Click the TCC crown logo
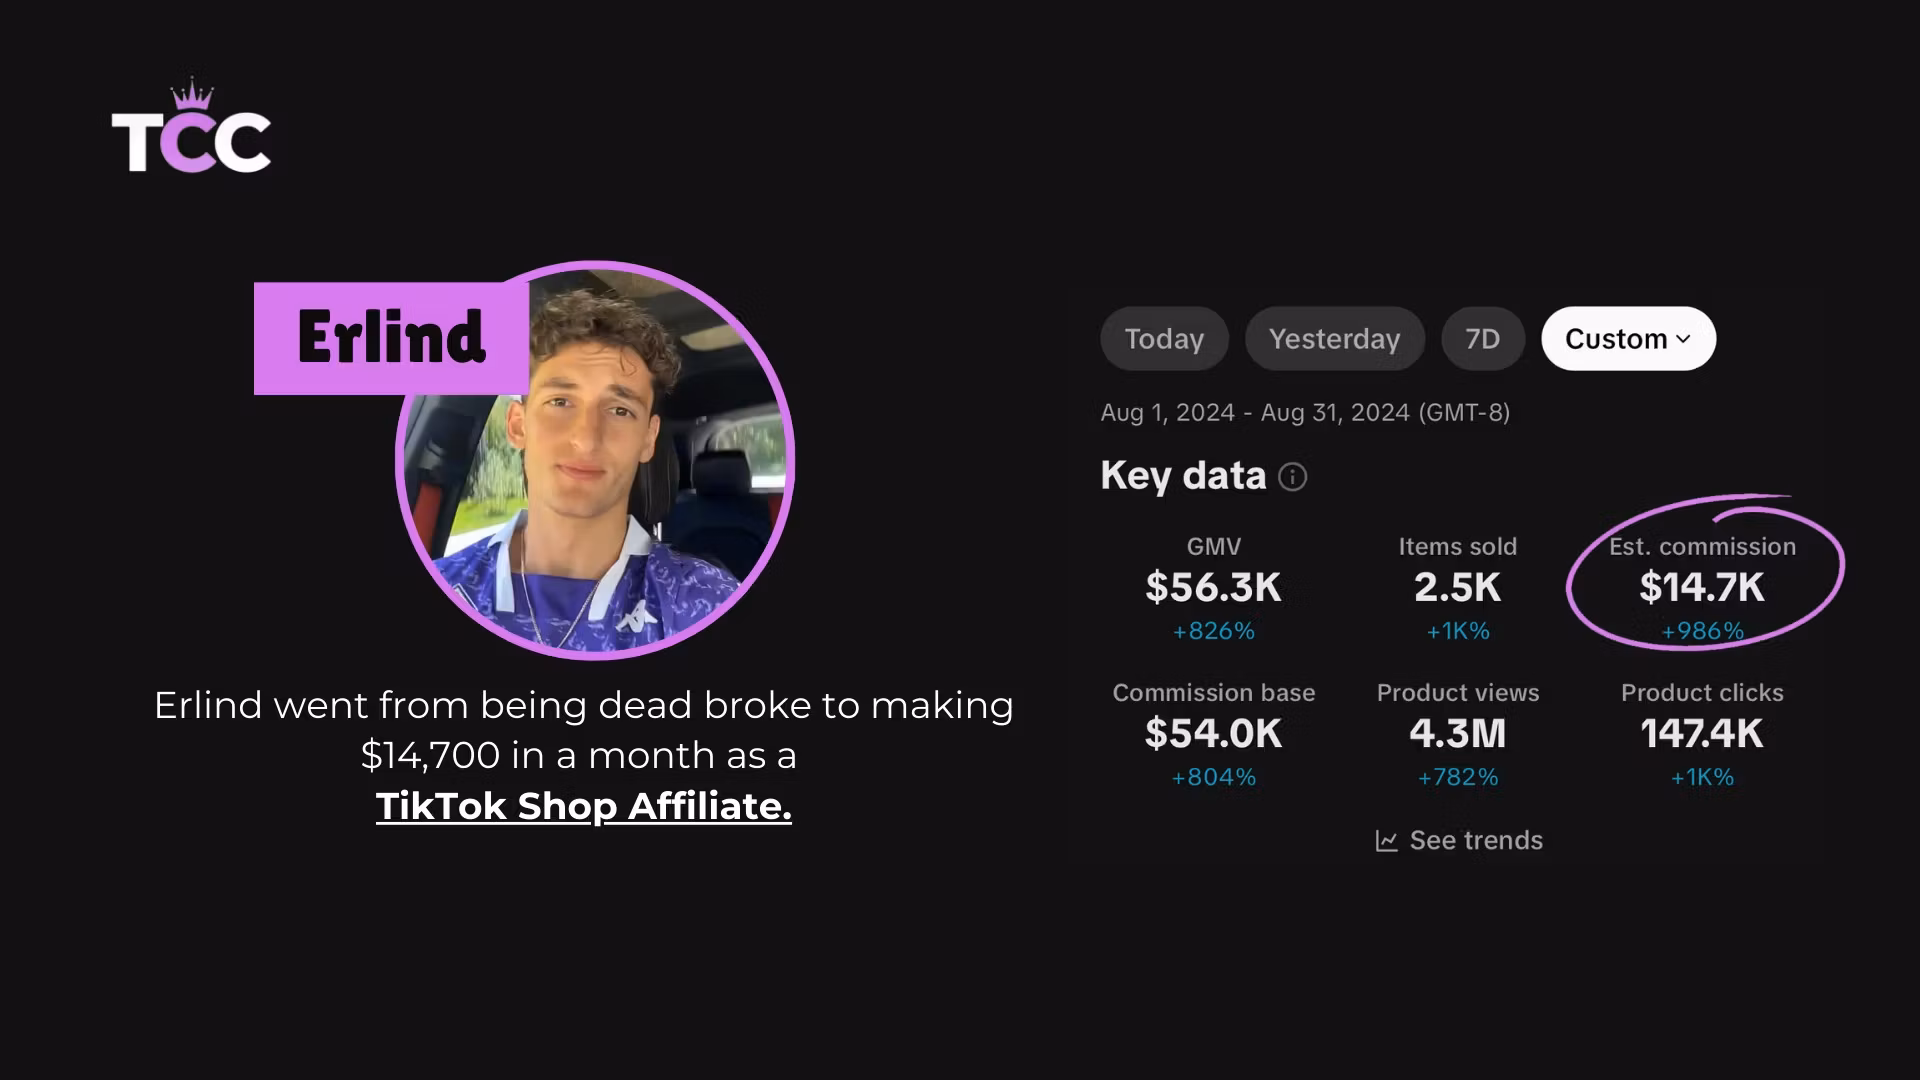Image resolution: width=1920 pixels, height=1080 pixels. point(191,127)
